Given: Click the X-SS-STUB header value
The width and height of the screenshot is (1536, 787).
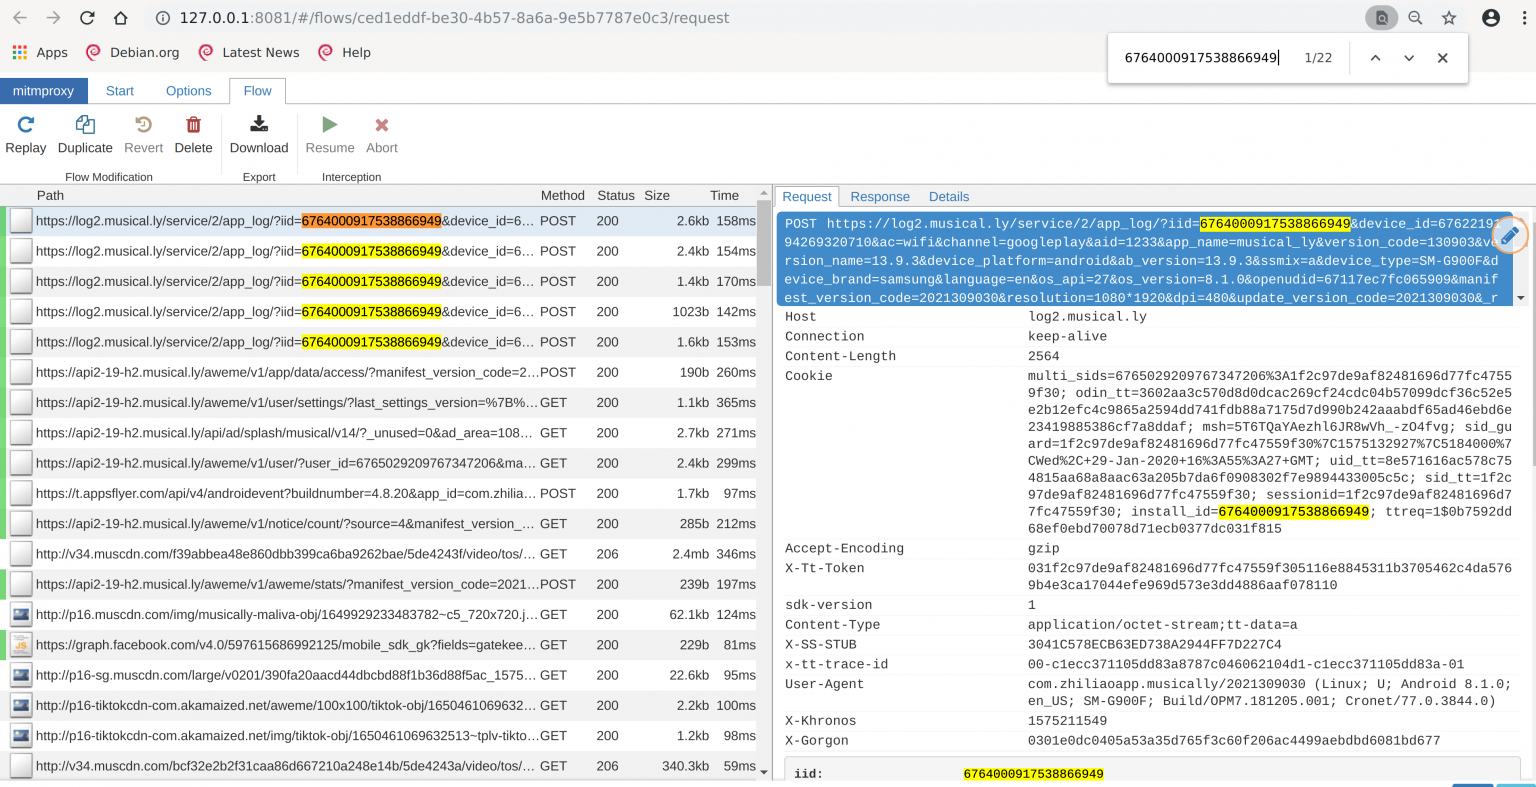Looking at the screenshot, I should pyautogui.click(x=1154, y=645).
